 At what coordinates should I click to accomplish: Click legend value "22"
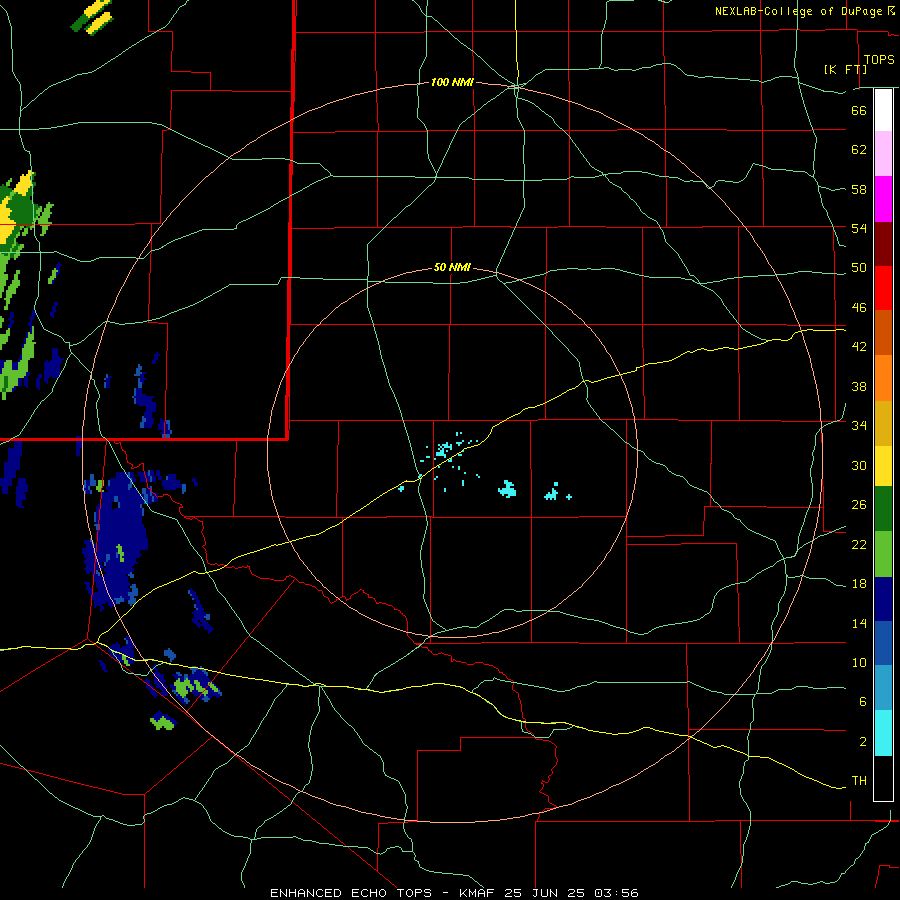pos(859,545)
